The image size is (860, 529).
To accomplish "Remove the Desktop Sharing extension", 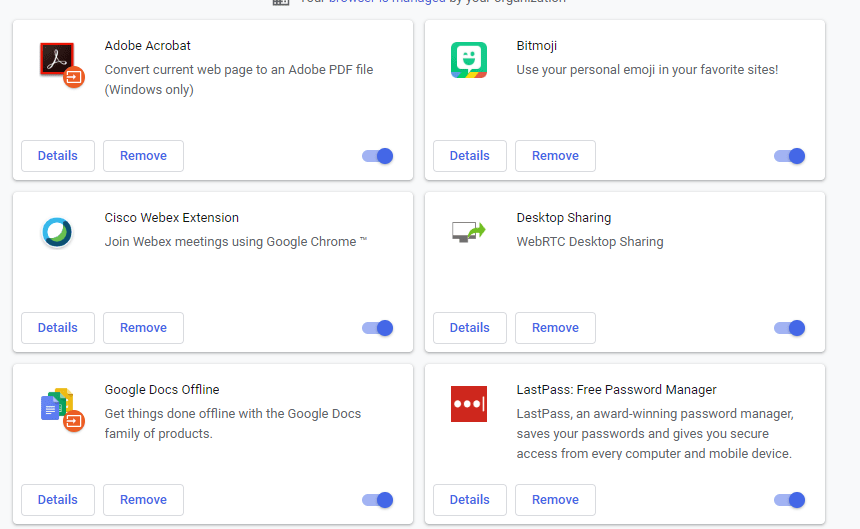I will click(555, 328).
